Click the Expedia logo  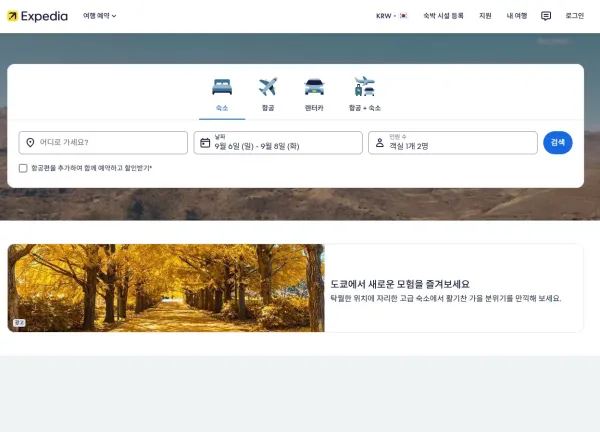pos(38,16)
